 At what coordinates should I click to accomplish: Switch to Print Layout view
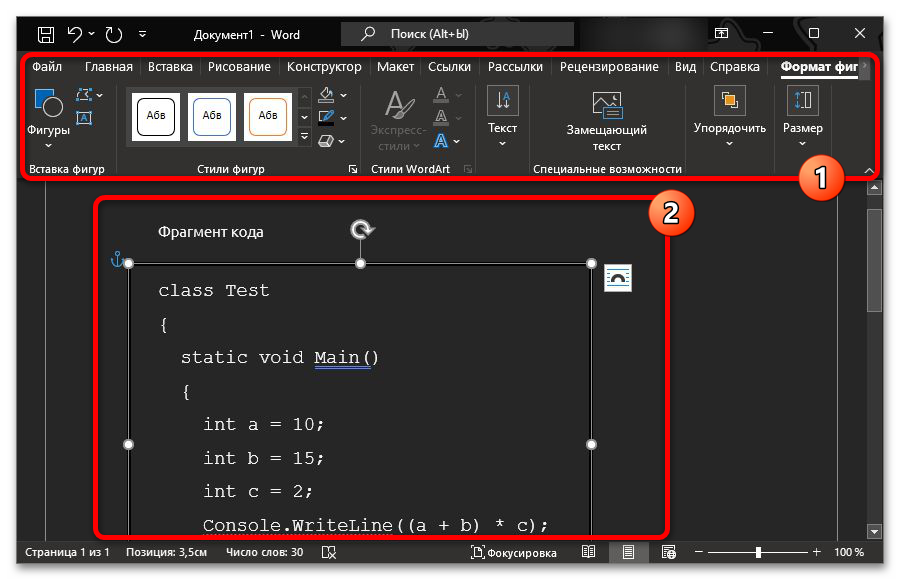point(629,552)
